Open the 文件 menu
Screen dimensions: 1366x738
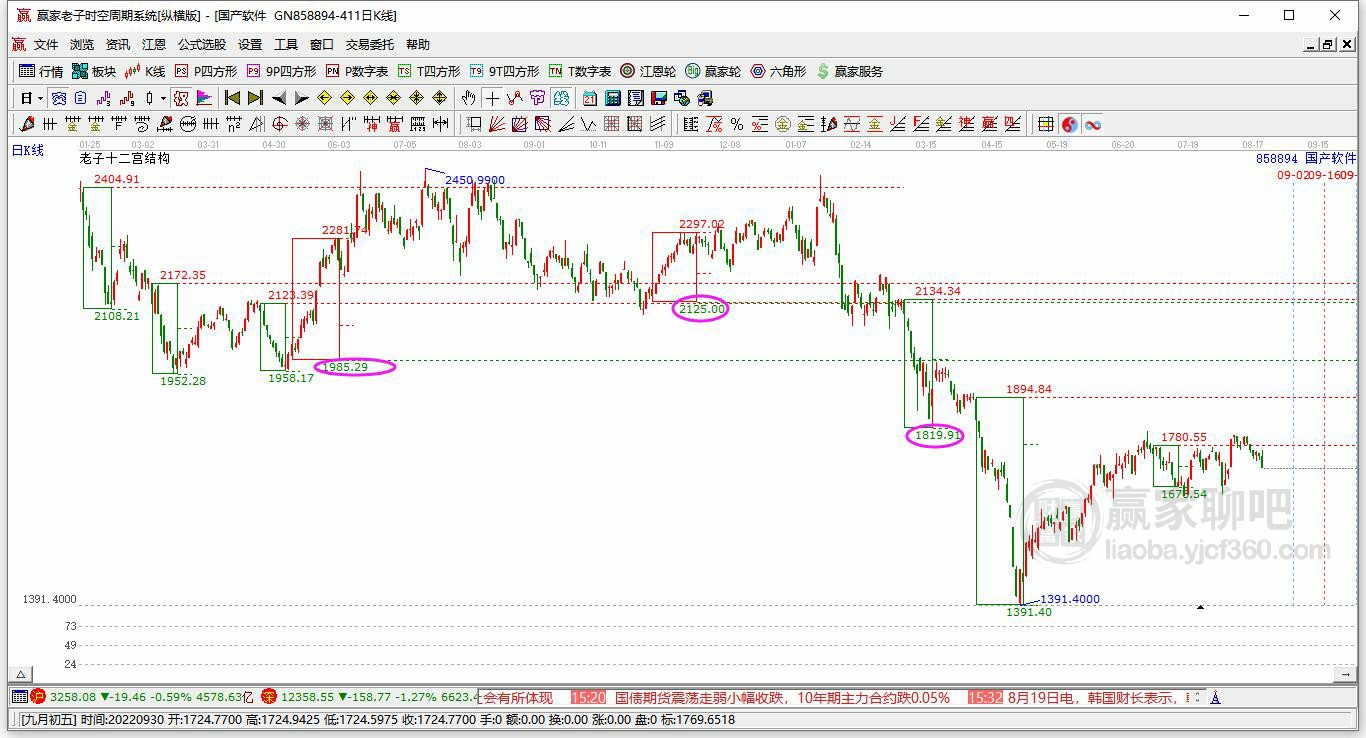click(46, 45)
